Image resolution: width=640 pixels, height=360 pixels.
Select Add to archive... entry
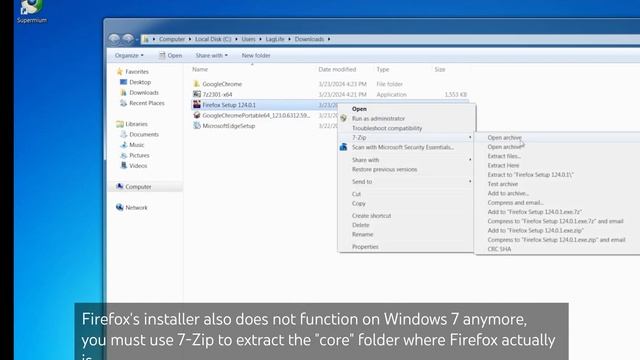coord(508,193)
